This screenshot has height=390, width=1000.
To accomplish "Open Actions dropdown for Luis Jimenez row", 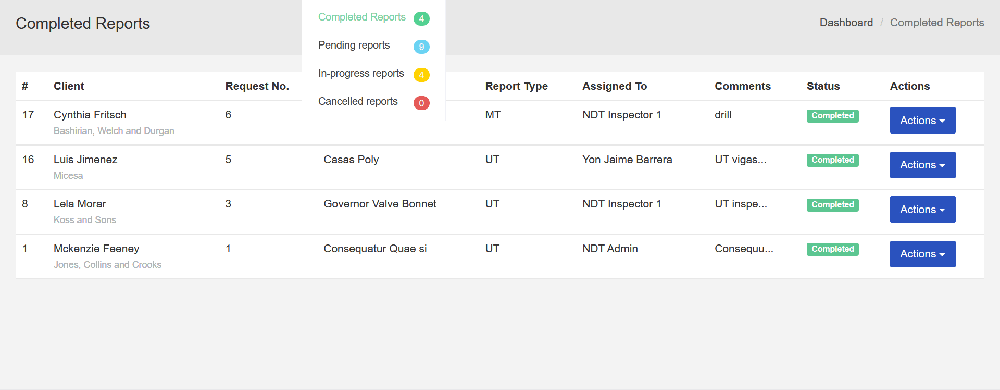I will [922, 165].
